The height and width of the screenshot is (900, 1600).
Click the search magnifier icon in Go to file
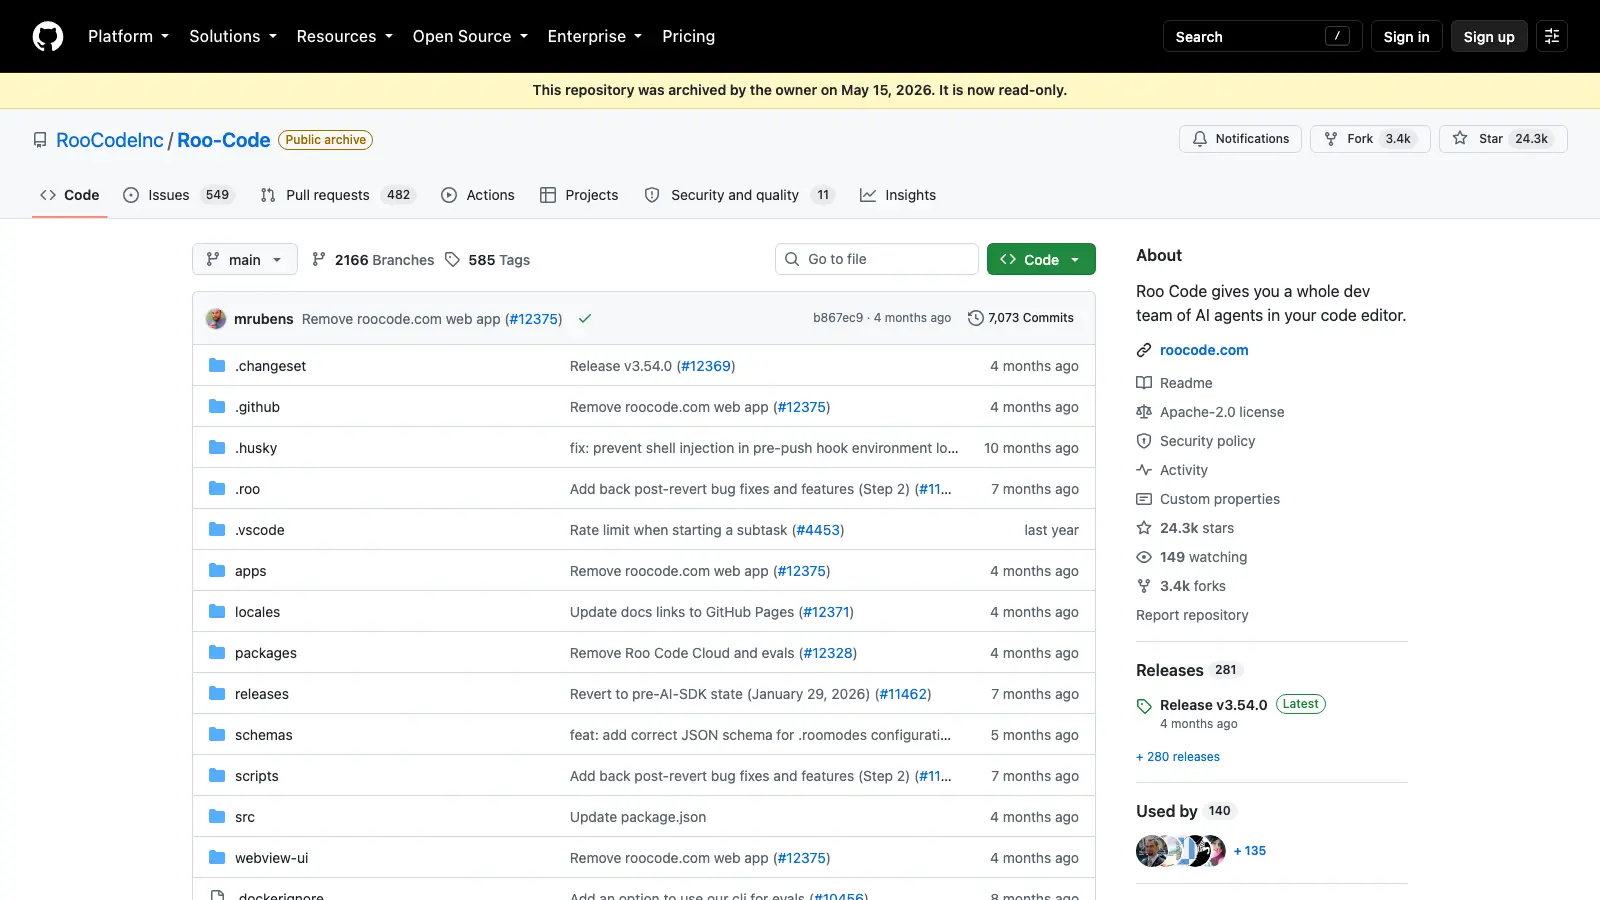(792, 259)
